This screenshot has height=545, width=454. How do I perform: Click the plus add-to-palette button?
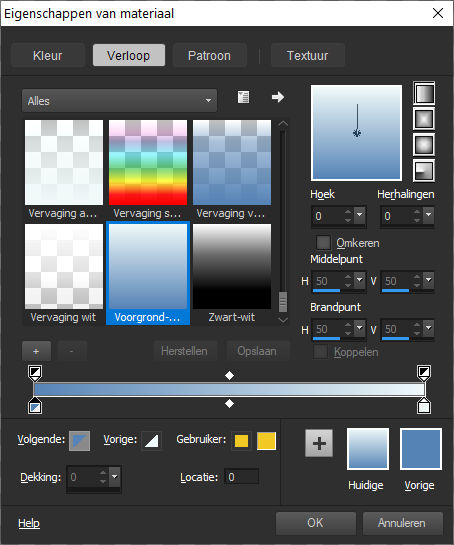(x=319, y=443)
